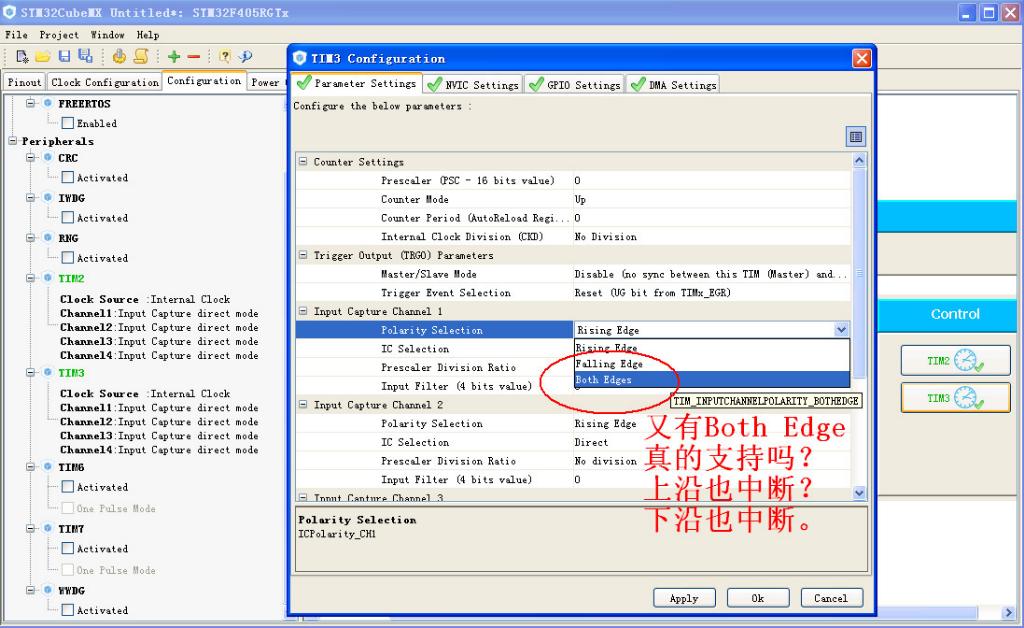
Task: Collapse the TIM2 tree node
Action: [30, 278]
